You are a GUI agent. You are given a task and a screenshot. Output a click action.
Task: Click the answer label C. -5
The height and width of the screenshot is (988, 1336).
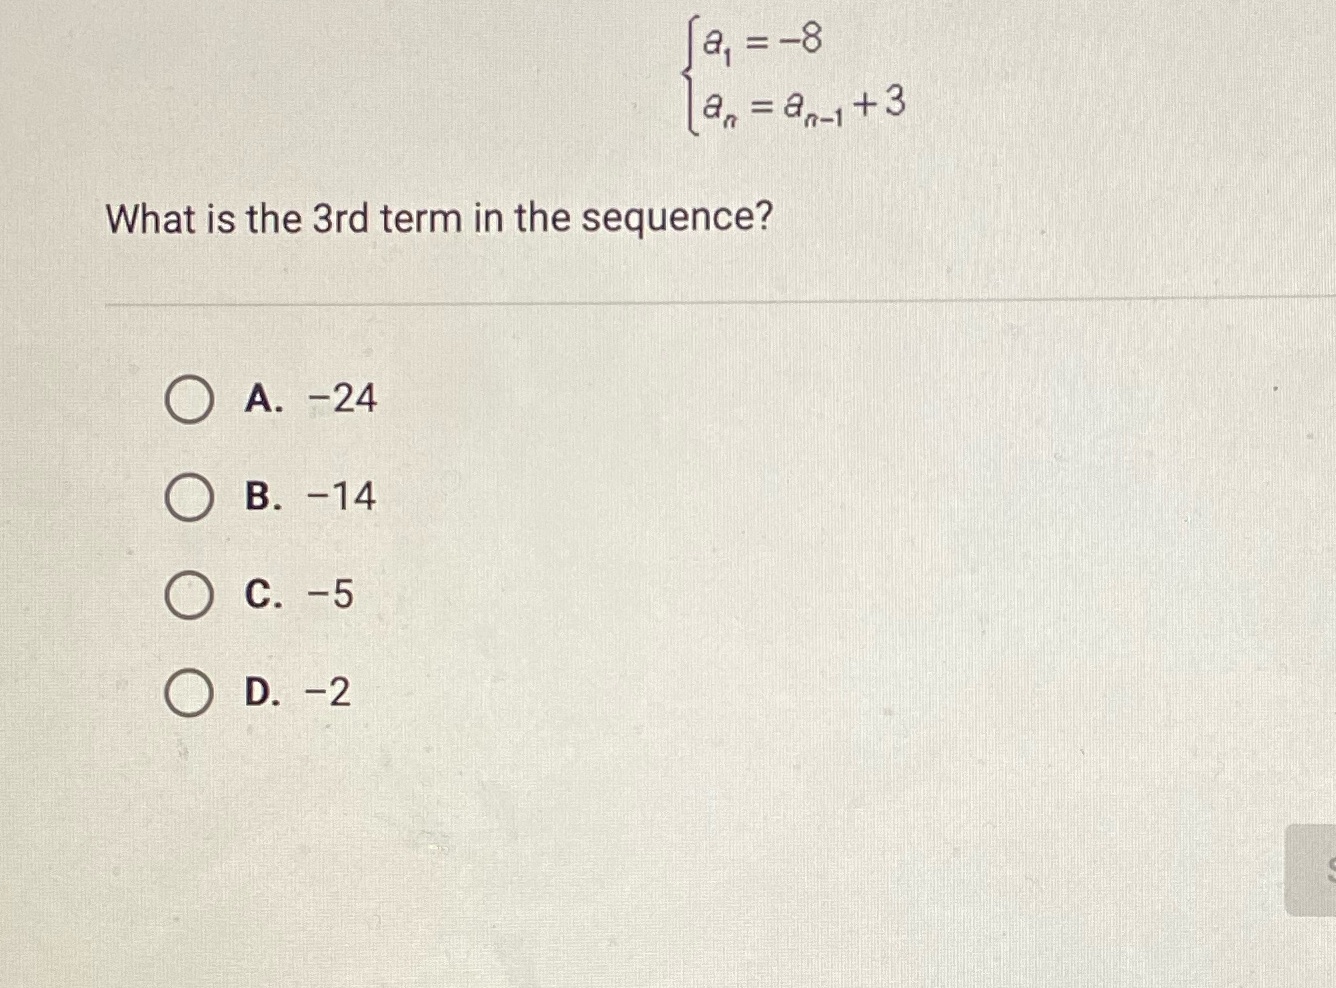pyautogui.click(x=296, y=595)
